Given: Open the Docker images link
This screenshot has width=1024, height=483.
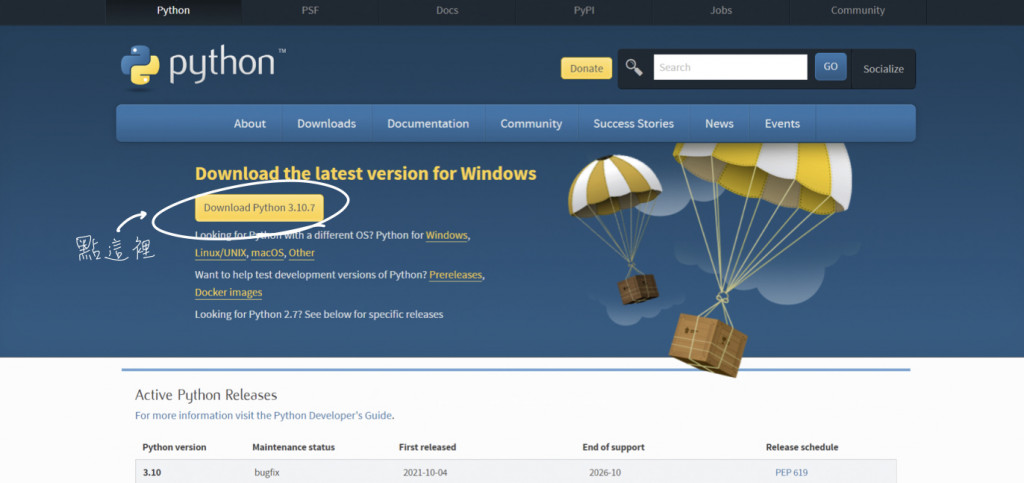Looking at the screenshot, I should coord(229,292).
